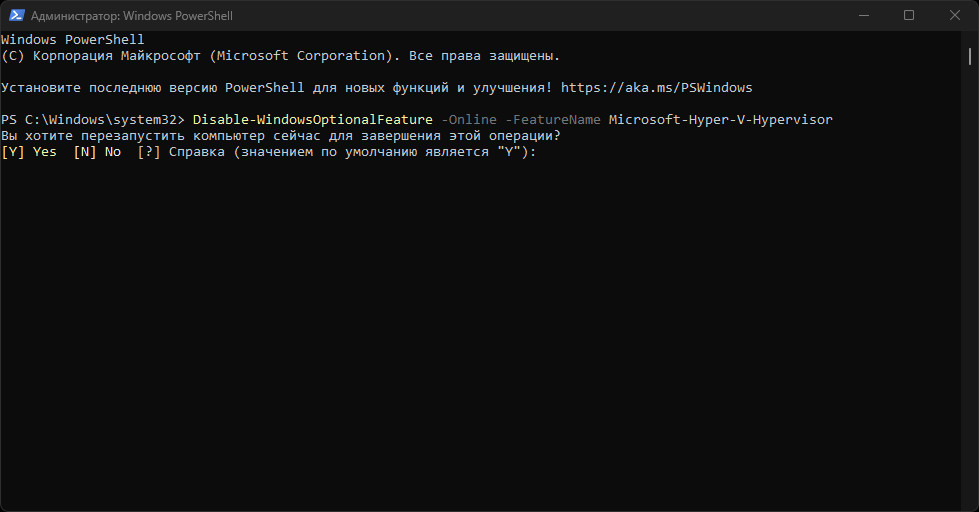Close the Administrator PowerShell window
This screenshot has height=512, width=979.
(x=955, y=16)
